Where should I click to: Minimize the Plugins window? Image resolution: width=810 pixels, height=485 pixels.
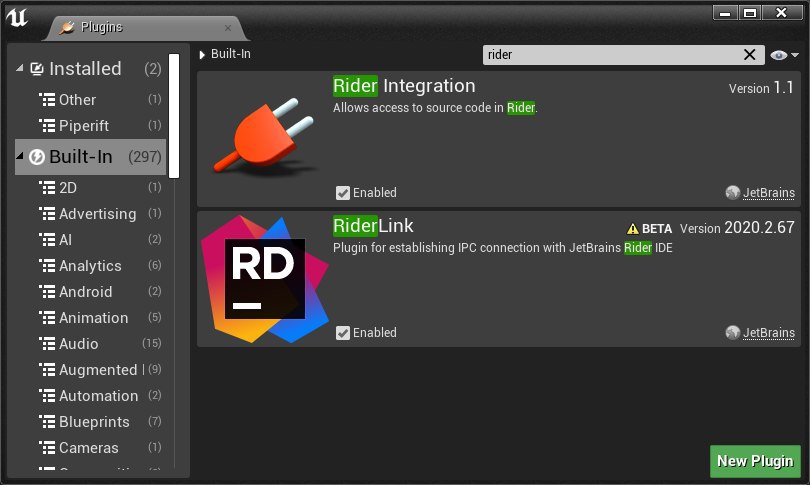[725, 12]
